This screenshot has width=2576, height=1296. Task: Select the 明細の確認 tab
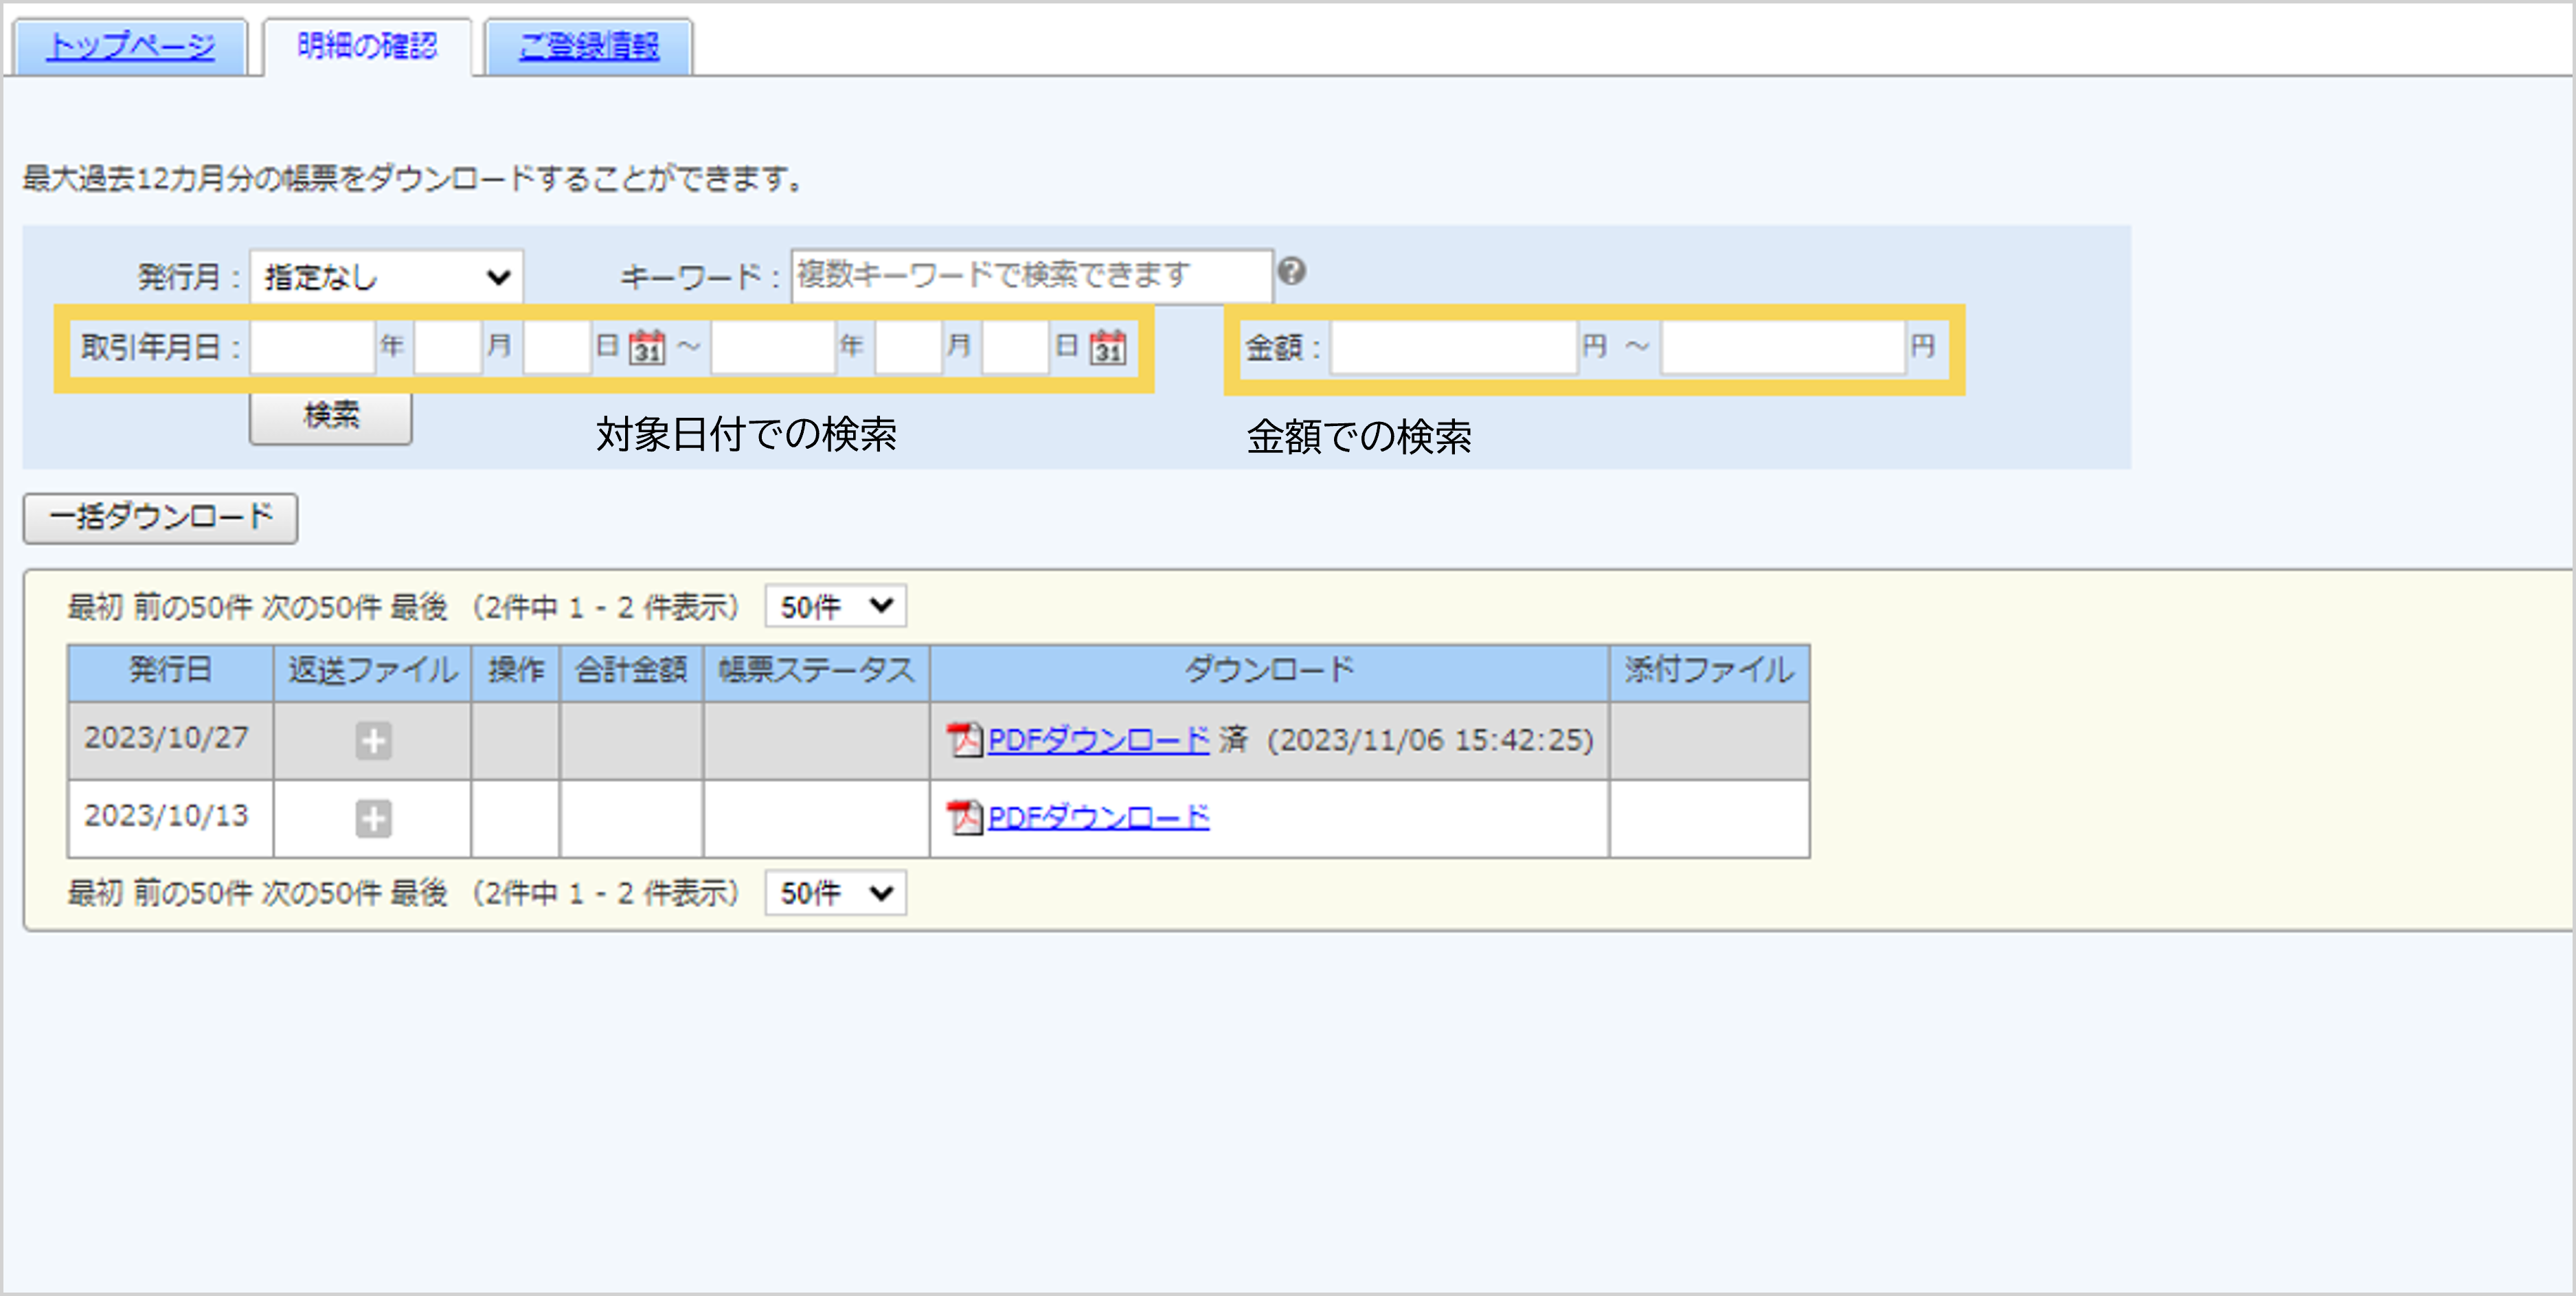[x=367, y=45]
